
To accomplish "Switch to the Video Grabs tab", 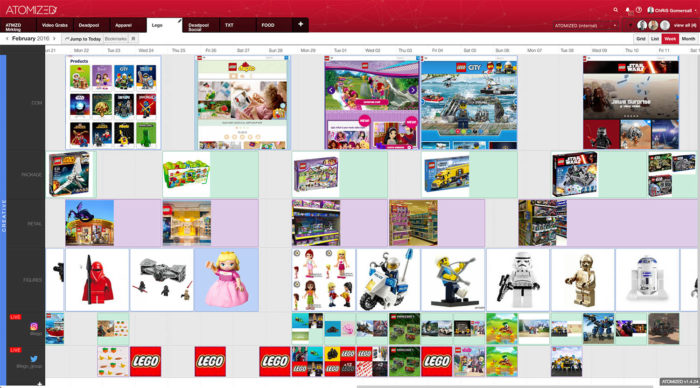I will pos(54,25).
